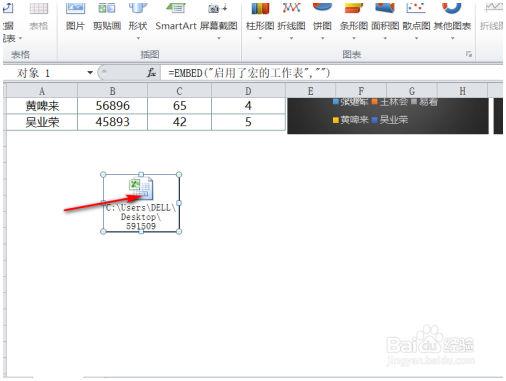506x381 pixels.
Task: Insert a SmartArt graphic
Action: coord(176,17)
